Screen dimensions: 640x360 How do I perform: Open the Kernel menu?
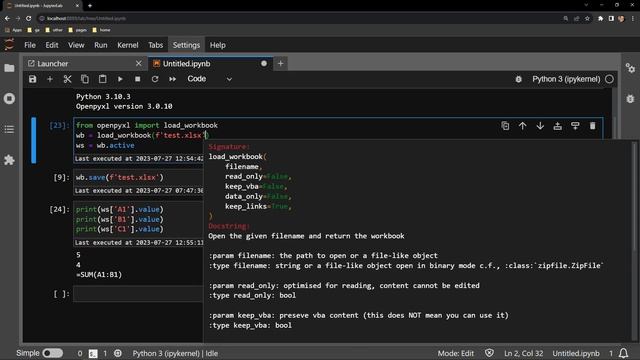point(128,45)
